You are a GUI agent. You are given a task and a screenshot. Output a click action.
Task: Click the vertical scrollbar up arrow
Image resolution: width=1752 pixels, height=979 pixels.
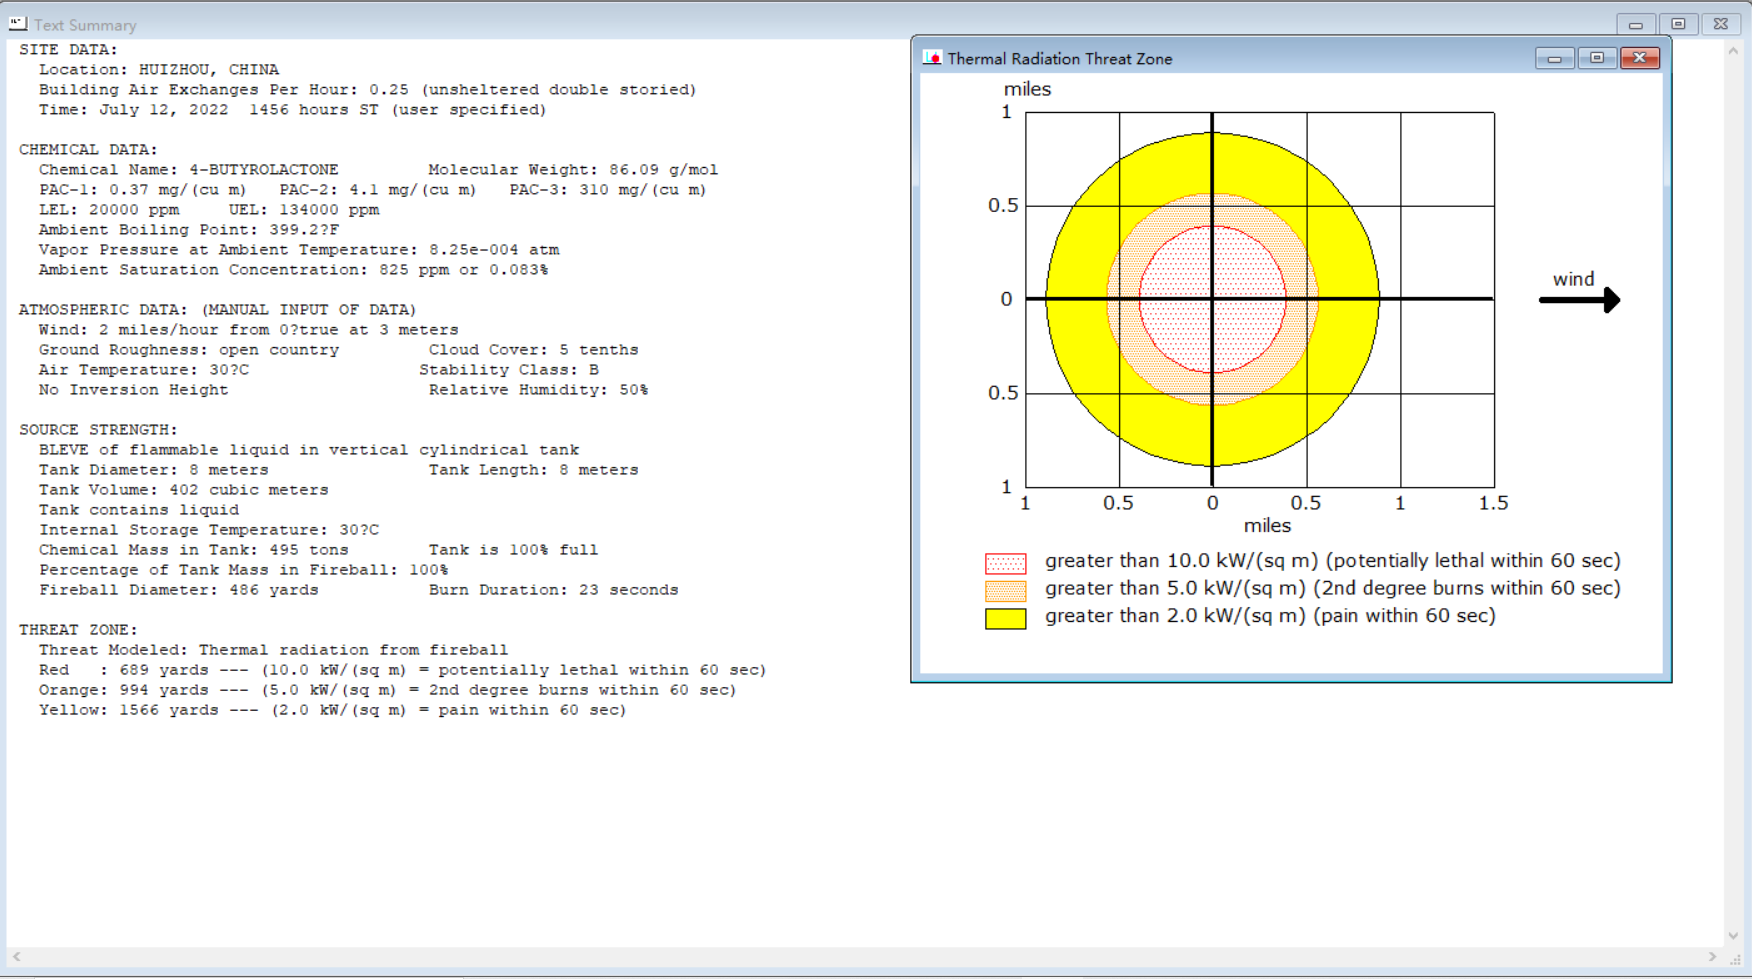(x=1733, y=50)
